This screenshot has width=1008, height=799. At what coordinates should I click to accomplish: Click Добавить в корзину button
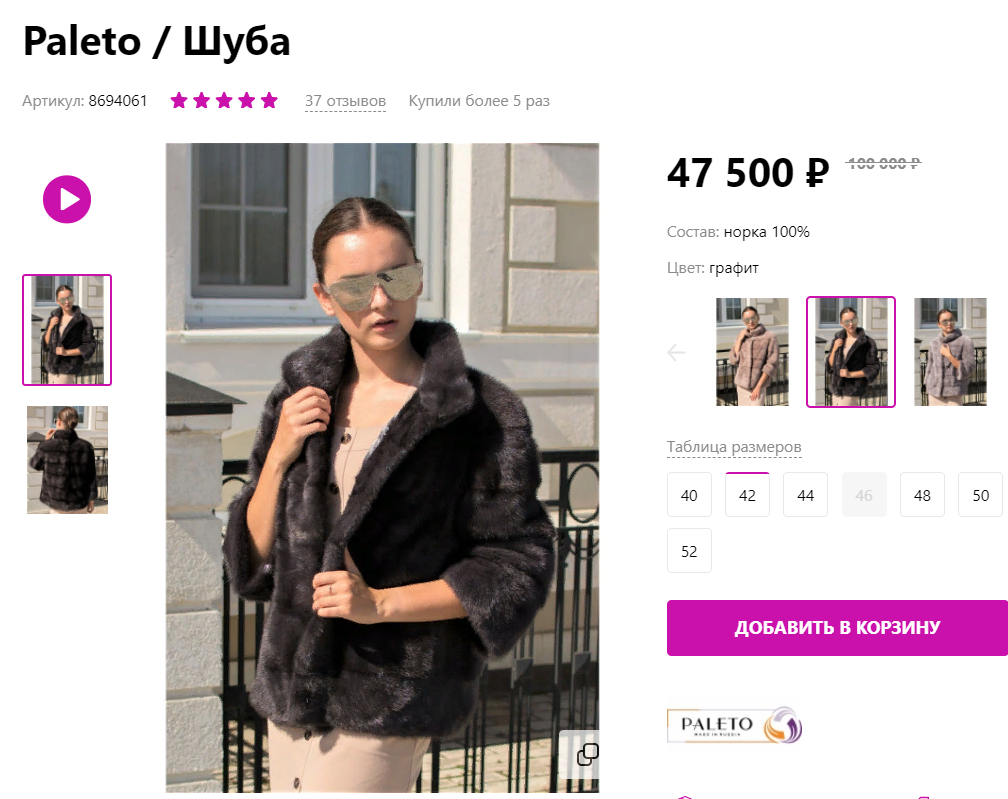click(837, 628)
